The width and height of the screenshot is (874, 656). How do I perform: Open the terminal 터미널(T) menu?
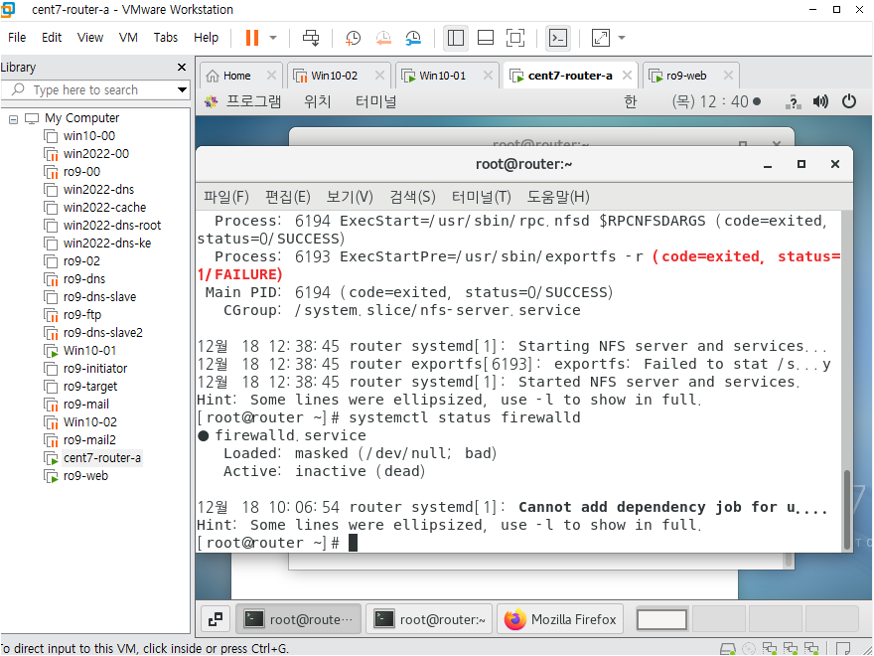481,197
